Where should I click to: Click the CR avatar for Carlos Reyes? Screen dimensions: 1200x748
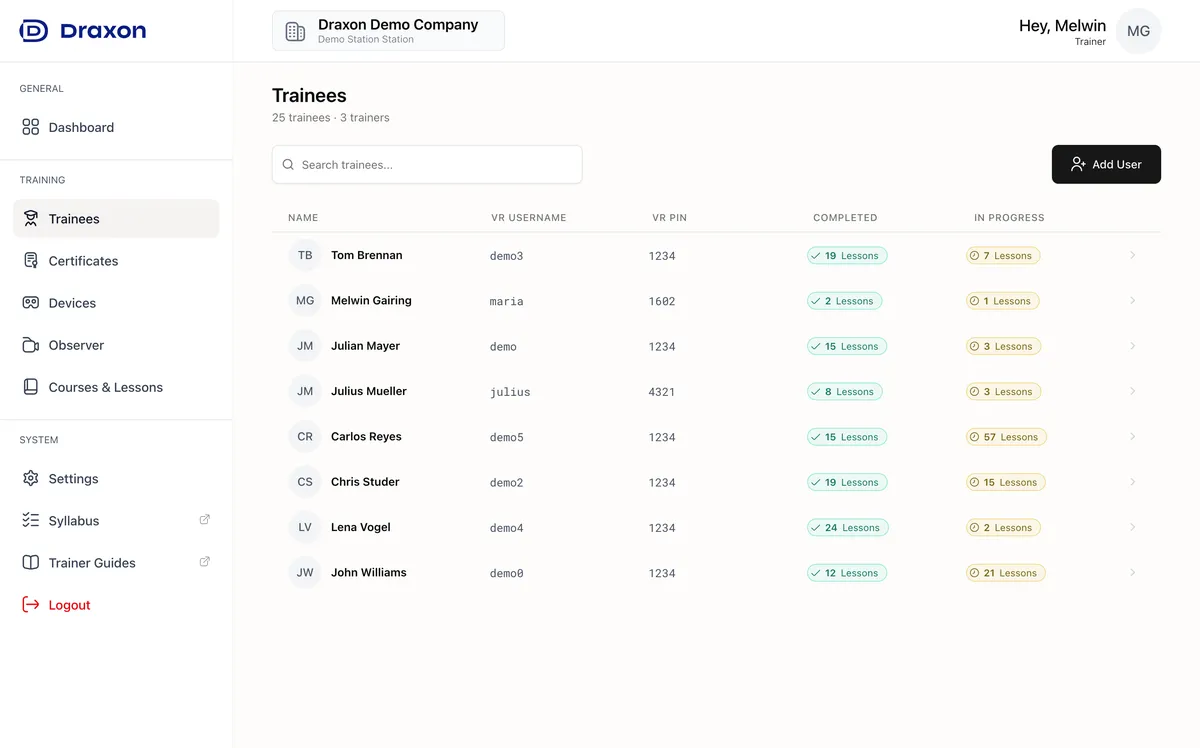pos(305,437)
